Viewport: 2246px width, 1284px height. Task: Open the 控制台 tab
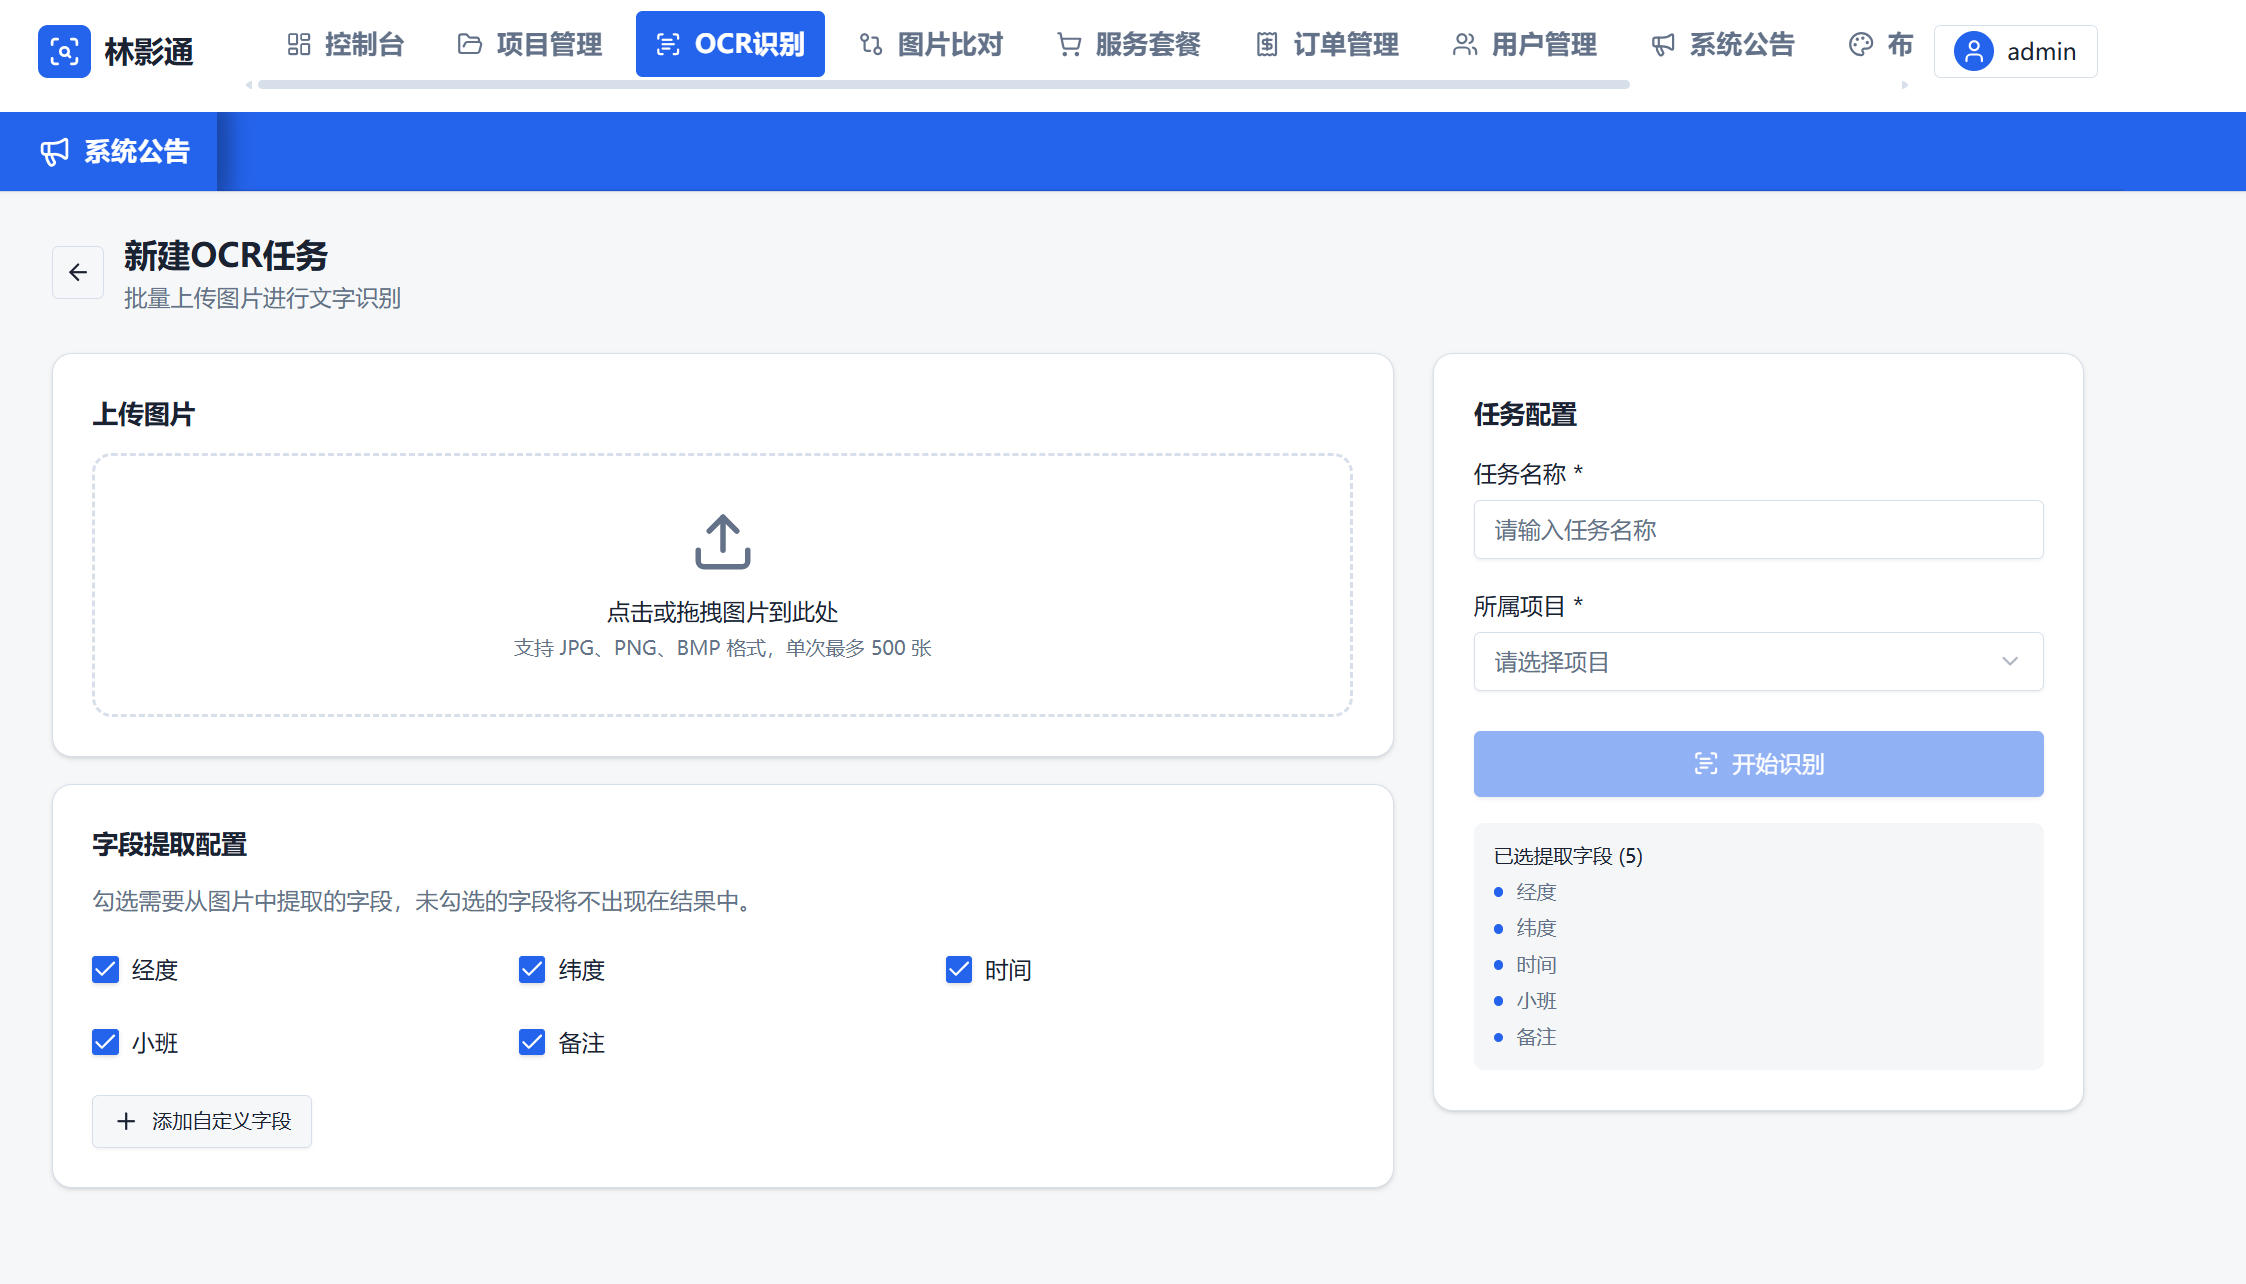(x=345, y=44)
